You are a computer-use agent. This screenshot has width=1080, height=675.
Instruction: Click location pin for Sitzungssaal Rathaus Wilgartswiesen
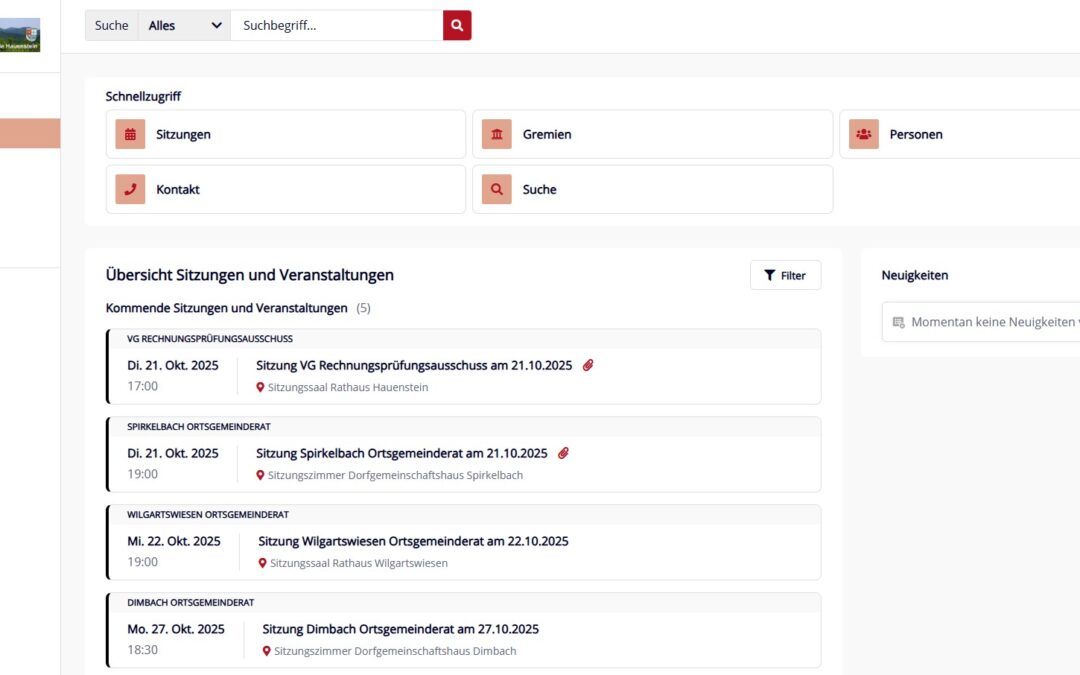point(263,563)
